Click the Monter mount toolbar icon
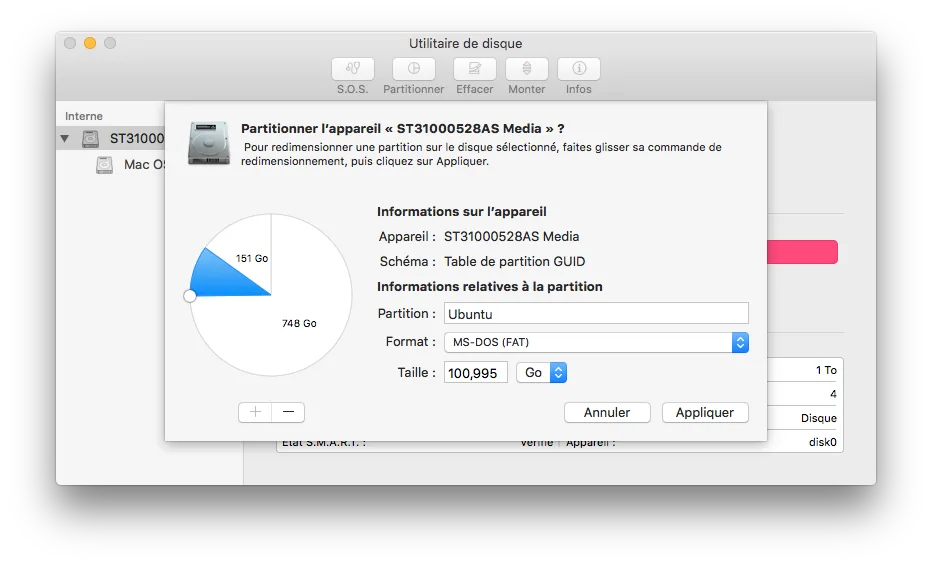932x565 pixels. click(x=527, y=69)
